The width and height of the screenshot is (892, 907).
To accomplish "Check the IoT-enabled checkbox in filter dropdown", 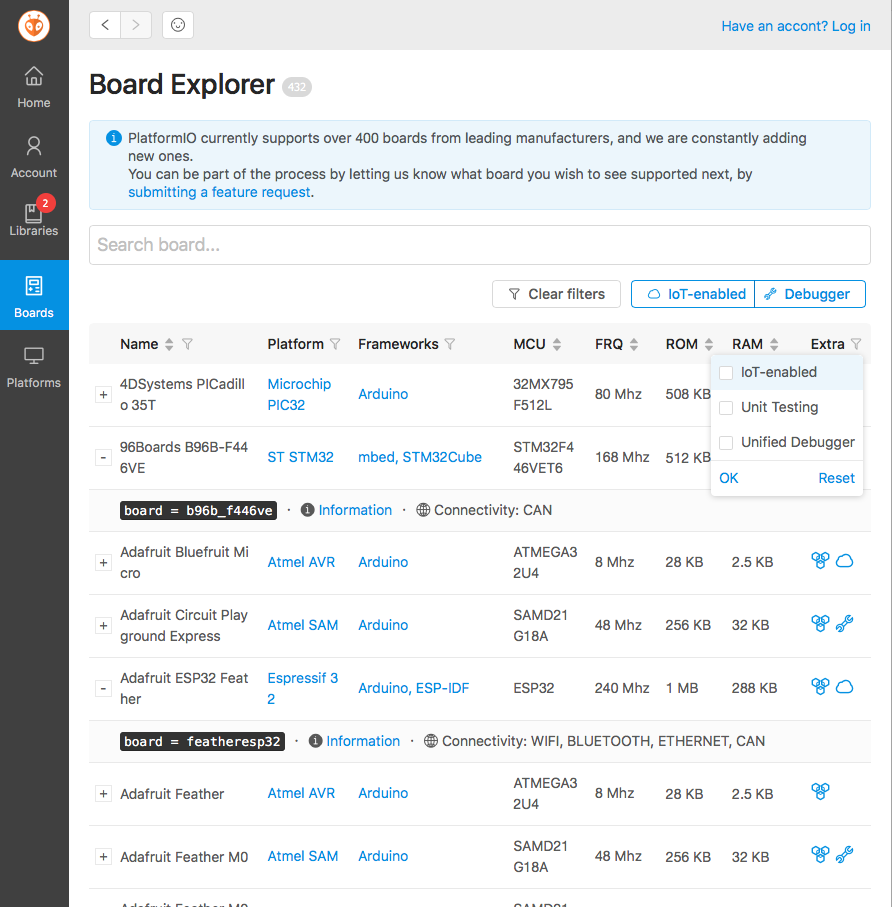I will 726,373.
